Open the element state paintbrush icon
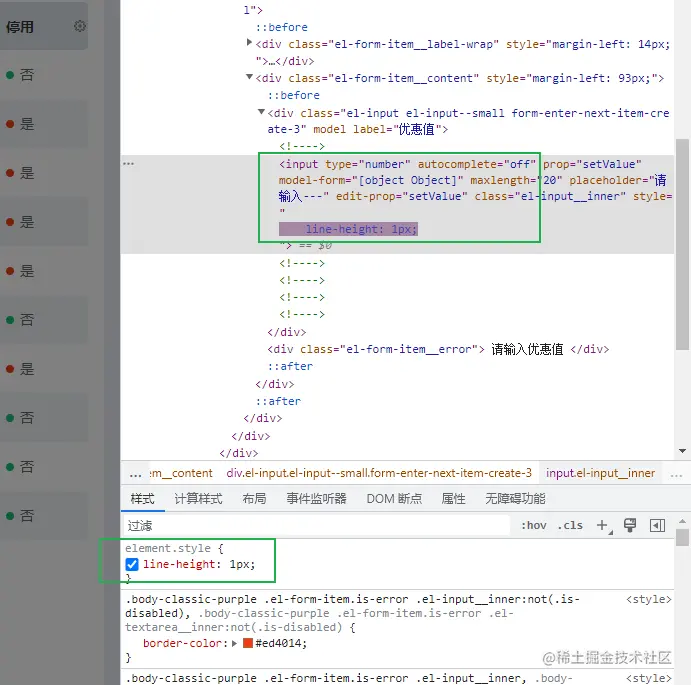The width and height of the screenshot is (691, 685). click(x=630, y=525)
